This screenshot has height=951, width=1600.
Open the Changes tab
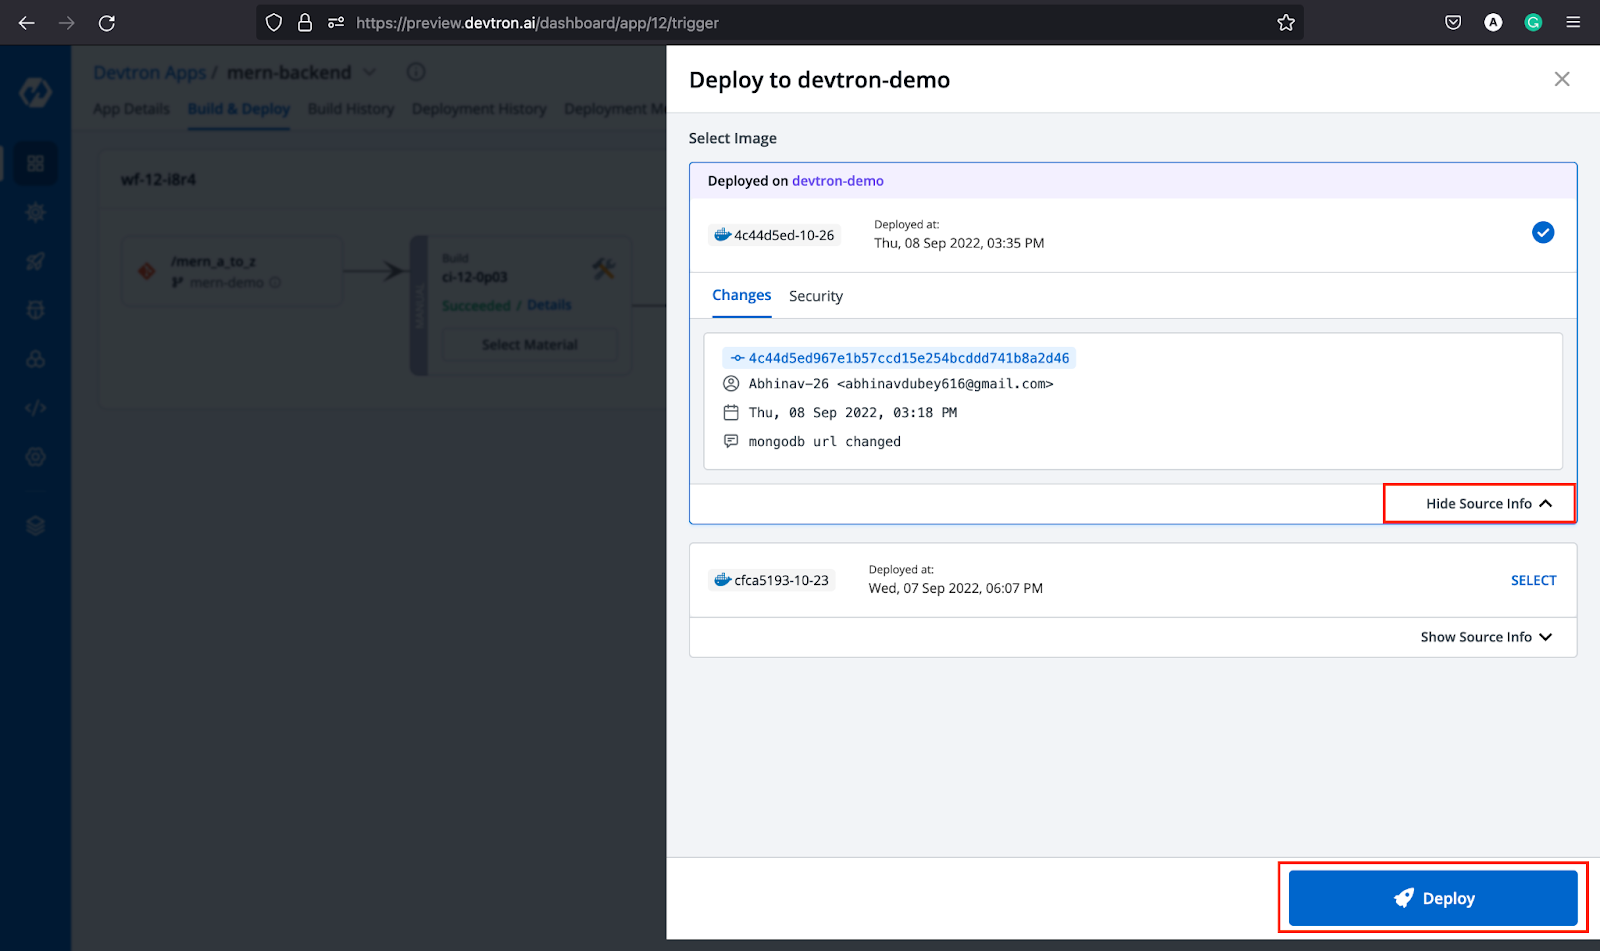coord(741,296)
